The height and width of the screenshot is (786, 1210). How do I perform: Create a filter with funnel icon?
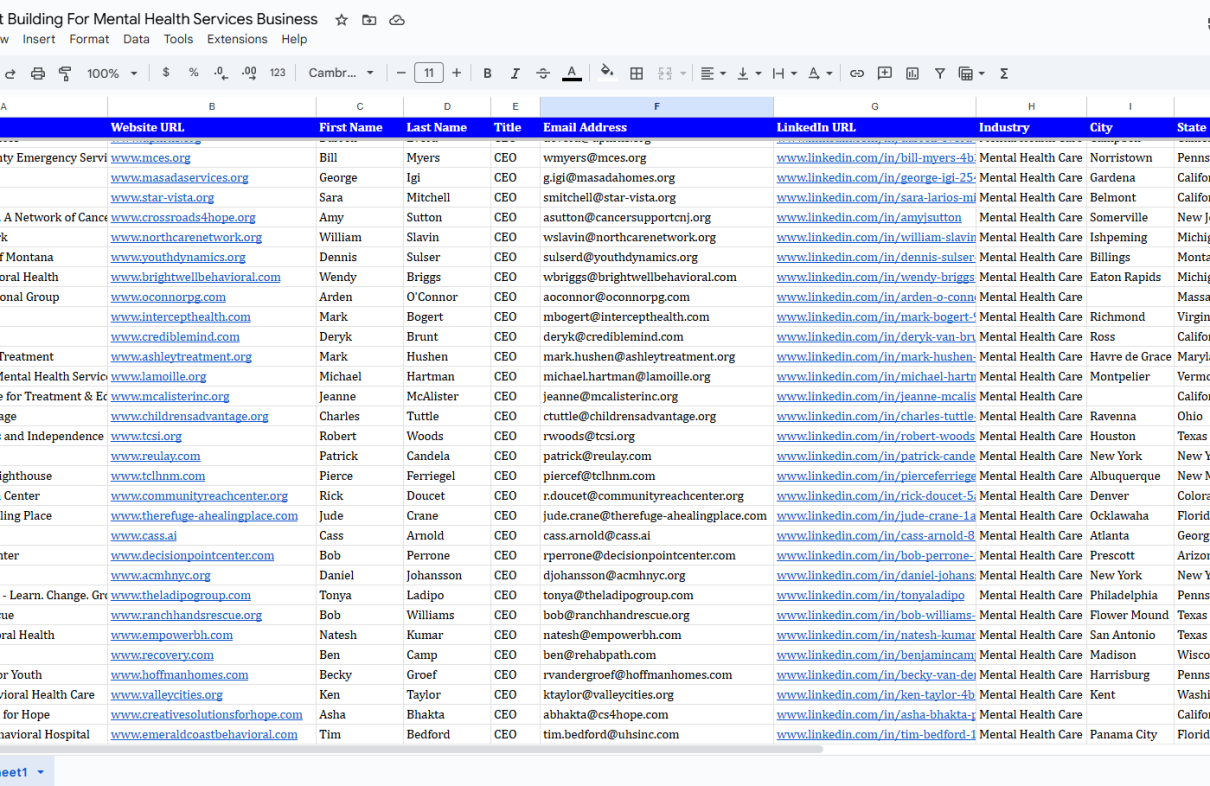(x=940, y=73)
